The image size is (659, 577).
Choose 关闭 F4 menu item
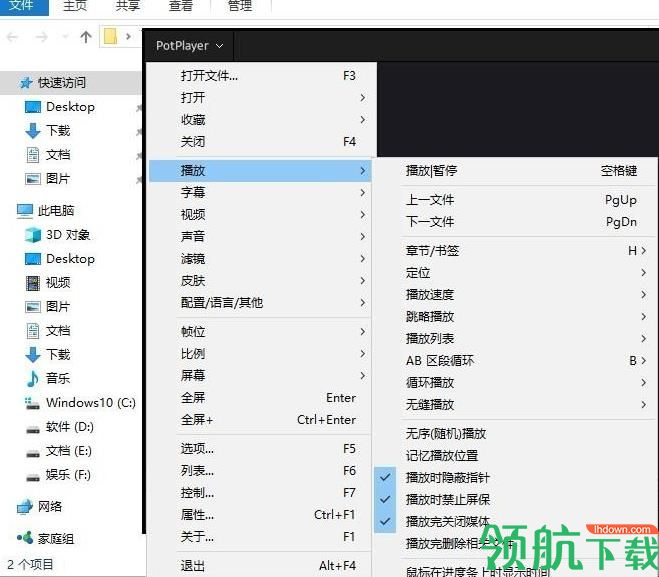[x=260, y=142]
